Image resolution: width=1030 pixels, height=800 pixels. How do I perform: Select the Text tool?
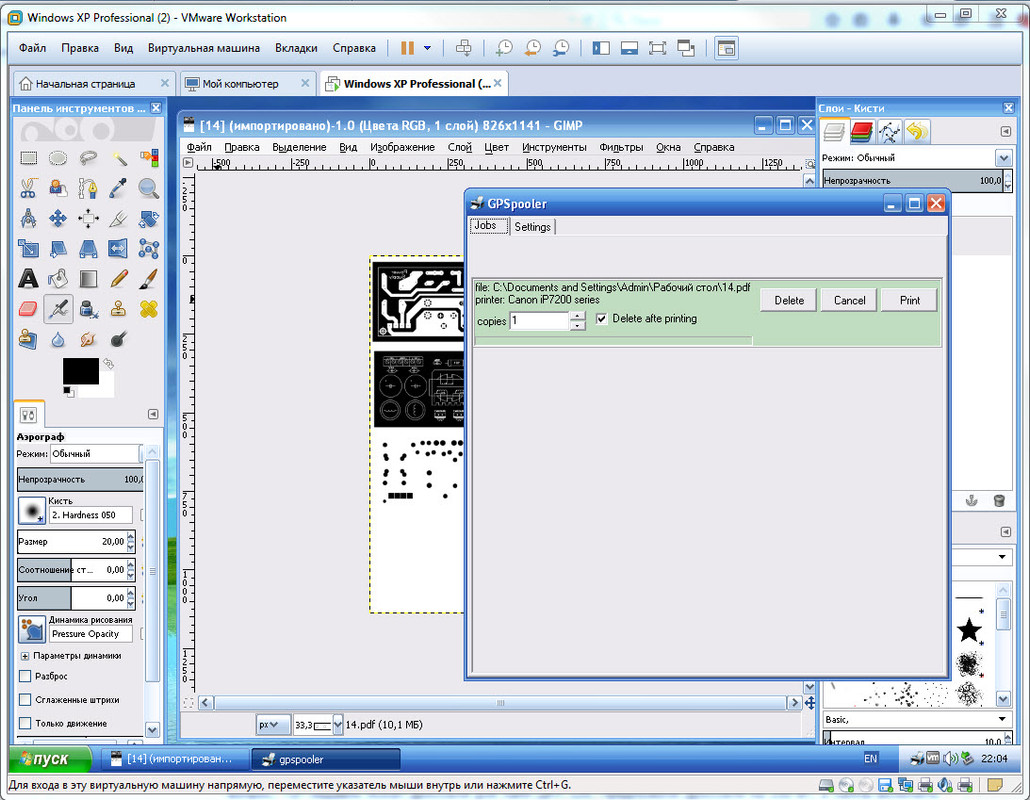click(x=28, y=279)
